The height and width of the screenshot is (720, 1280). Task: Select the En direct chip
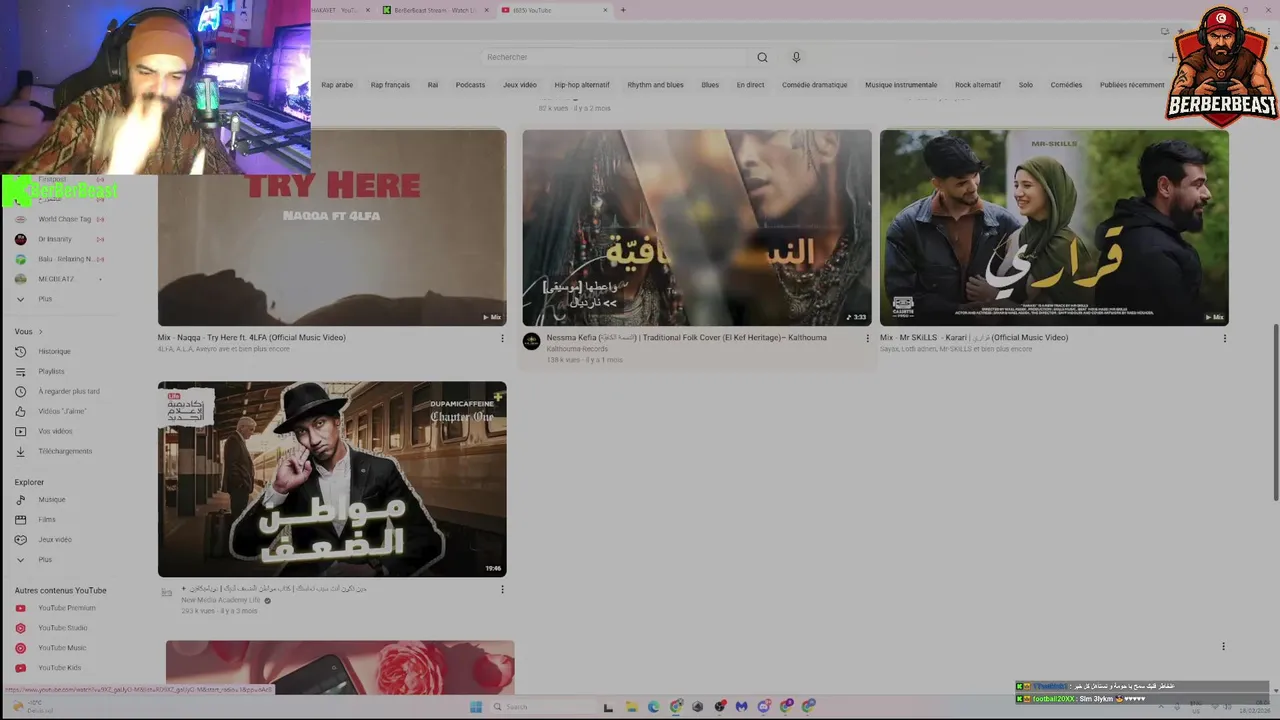pyautogui.click(x=750, y=85)
